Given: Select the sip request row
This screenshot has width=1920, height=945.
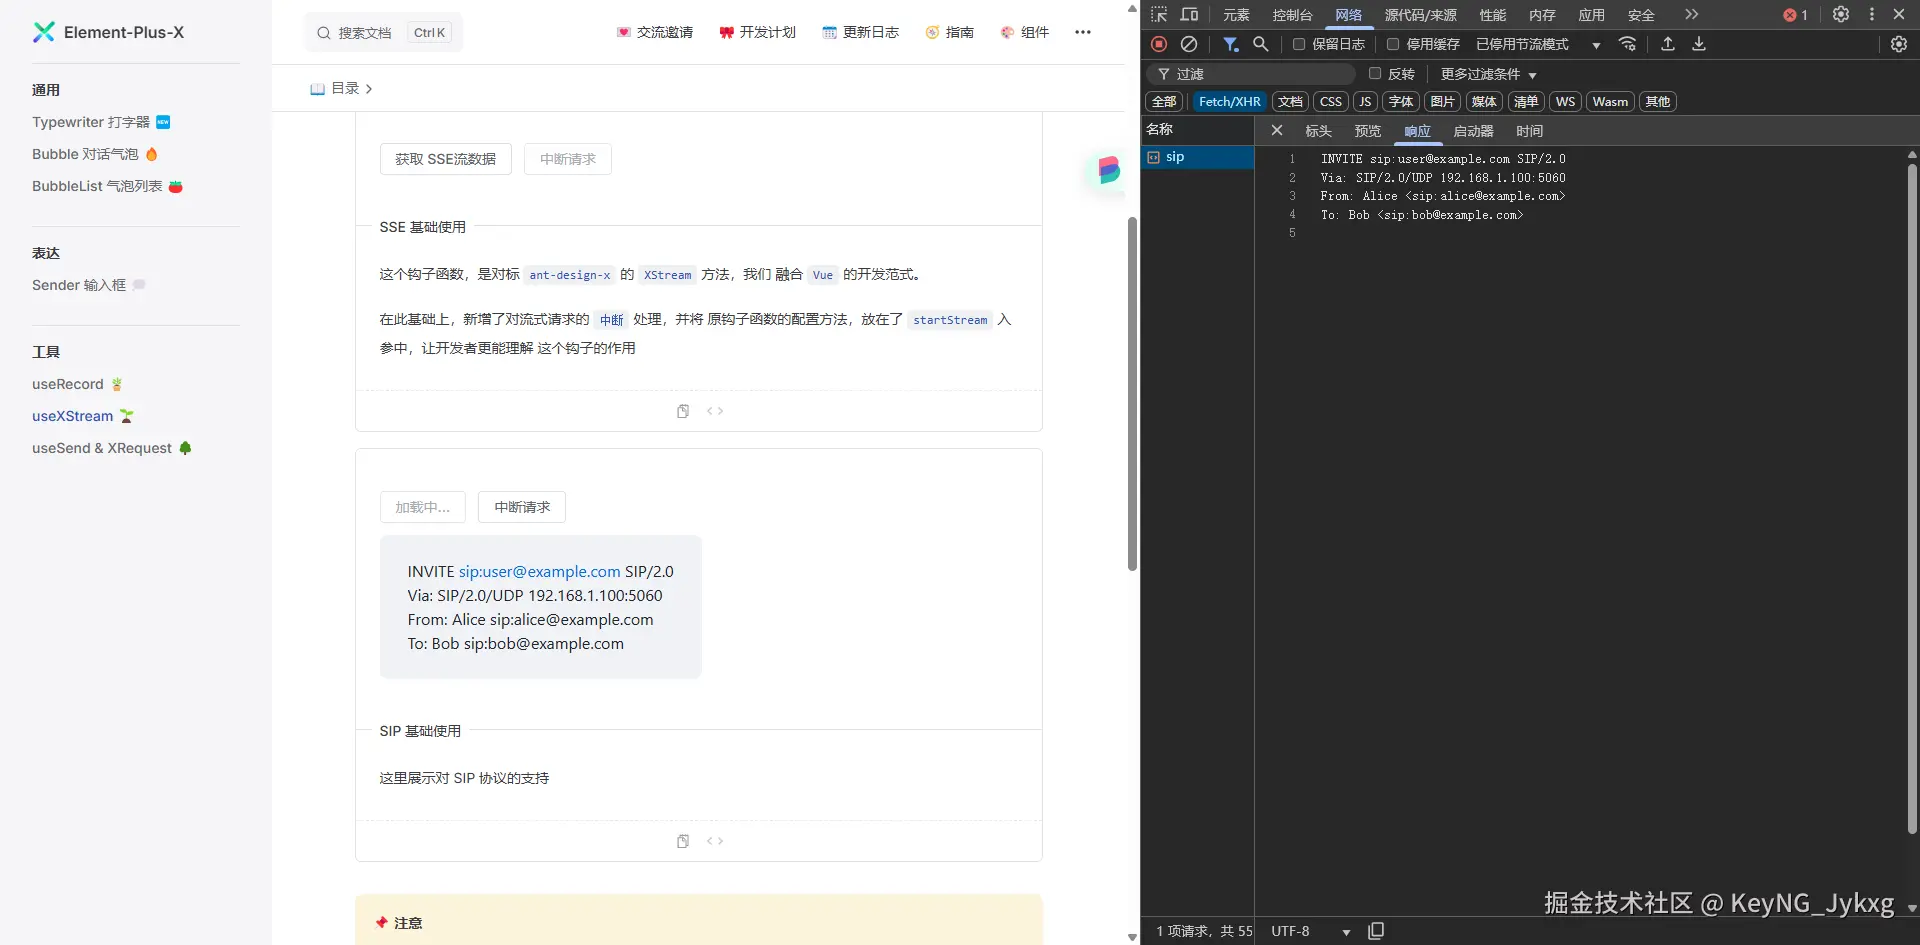Looking at the screenshot, I should (1198, 157).
